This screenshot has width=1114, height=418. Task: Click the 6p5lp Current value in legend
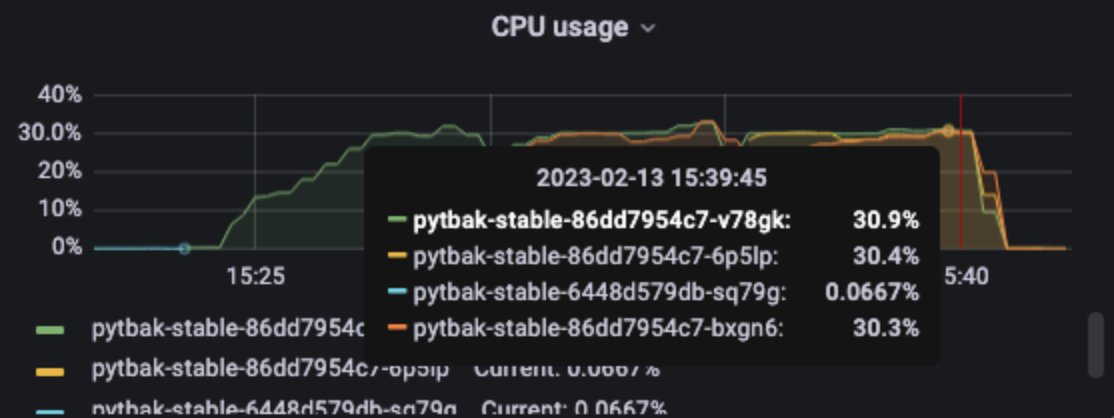point(567,370)
